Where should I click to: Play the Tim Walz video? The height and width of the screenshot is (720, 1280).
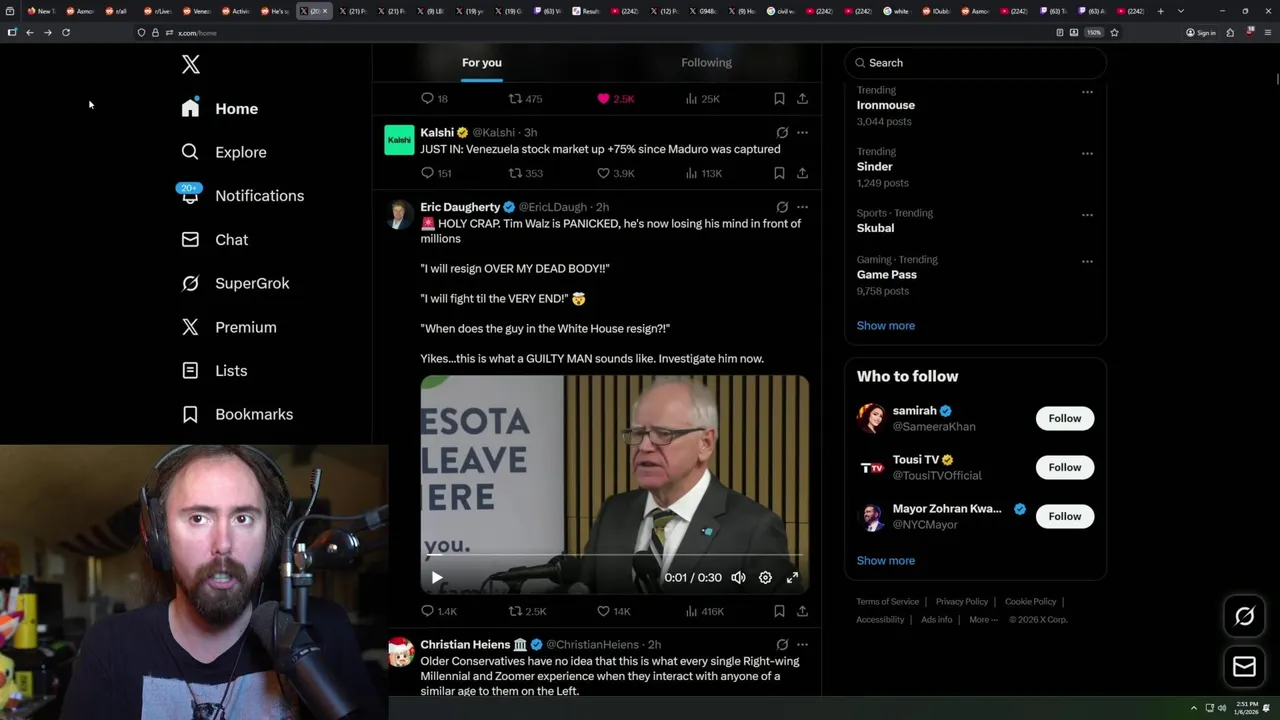pyautogui.click(x=437, y=577)
